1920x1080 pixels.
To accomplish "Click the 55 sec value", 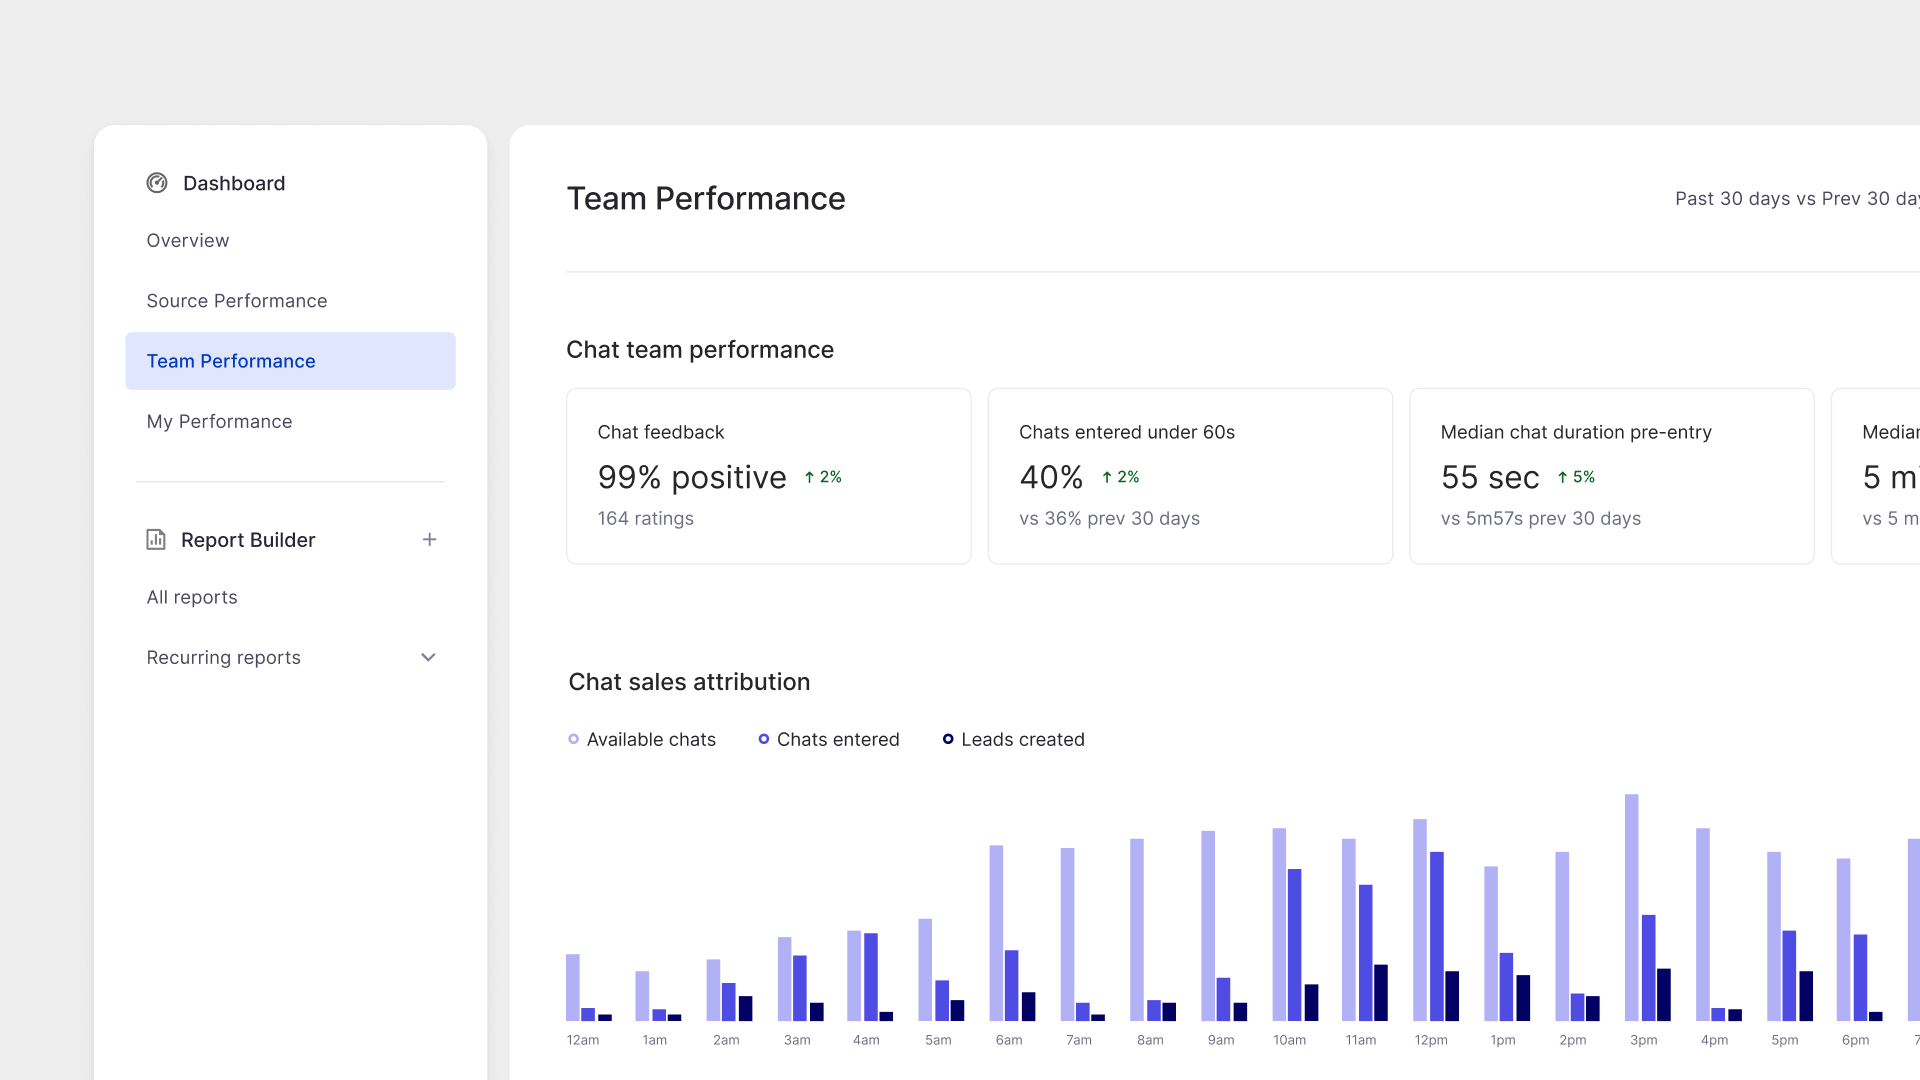I will 1490,478.
